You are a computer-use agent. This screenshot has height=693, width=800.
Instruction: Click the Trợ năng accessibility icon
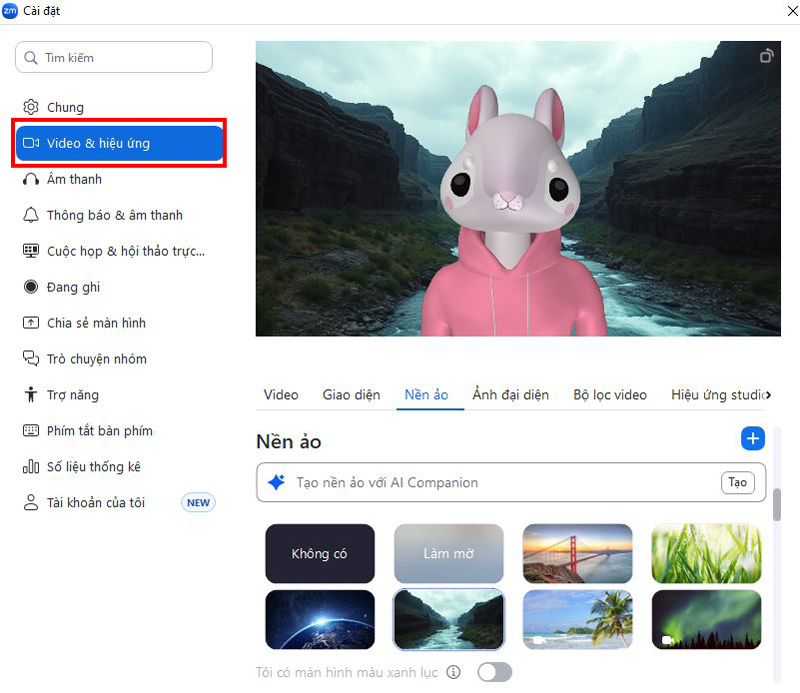31,395
